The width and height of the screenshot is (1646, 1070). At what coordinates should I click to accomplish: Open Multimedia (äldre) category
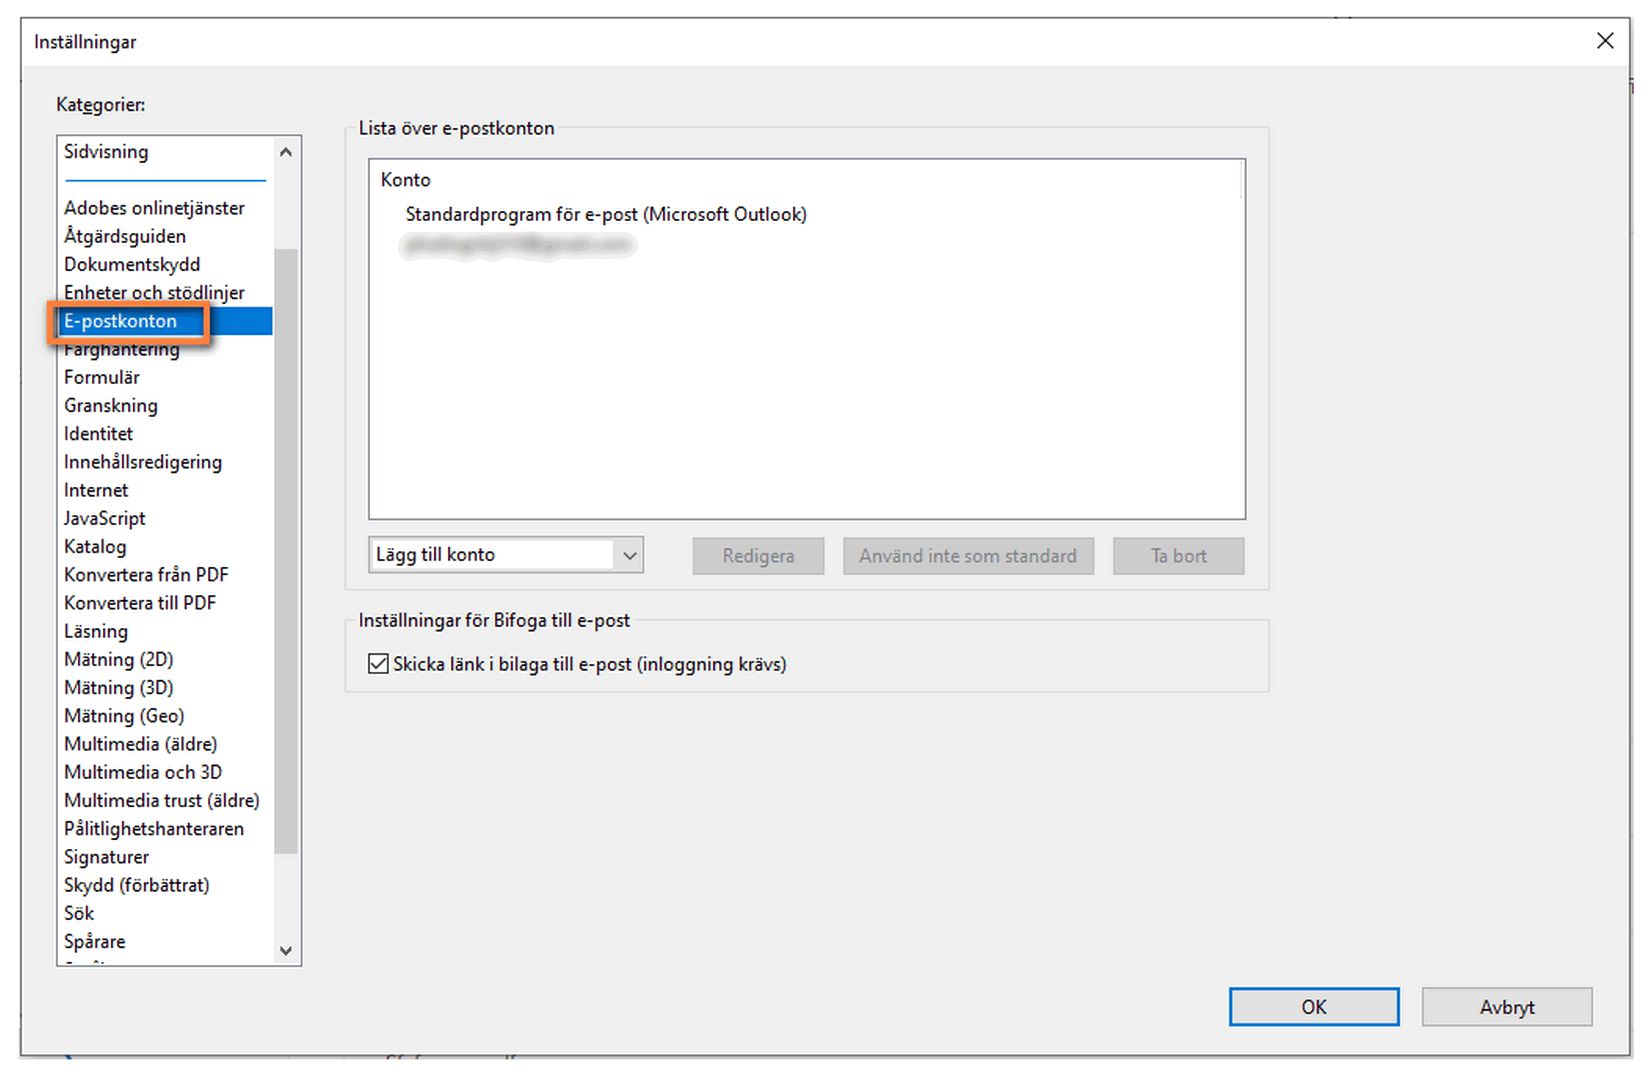point(141,744)
